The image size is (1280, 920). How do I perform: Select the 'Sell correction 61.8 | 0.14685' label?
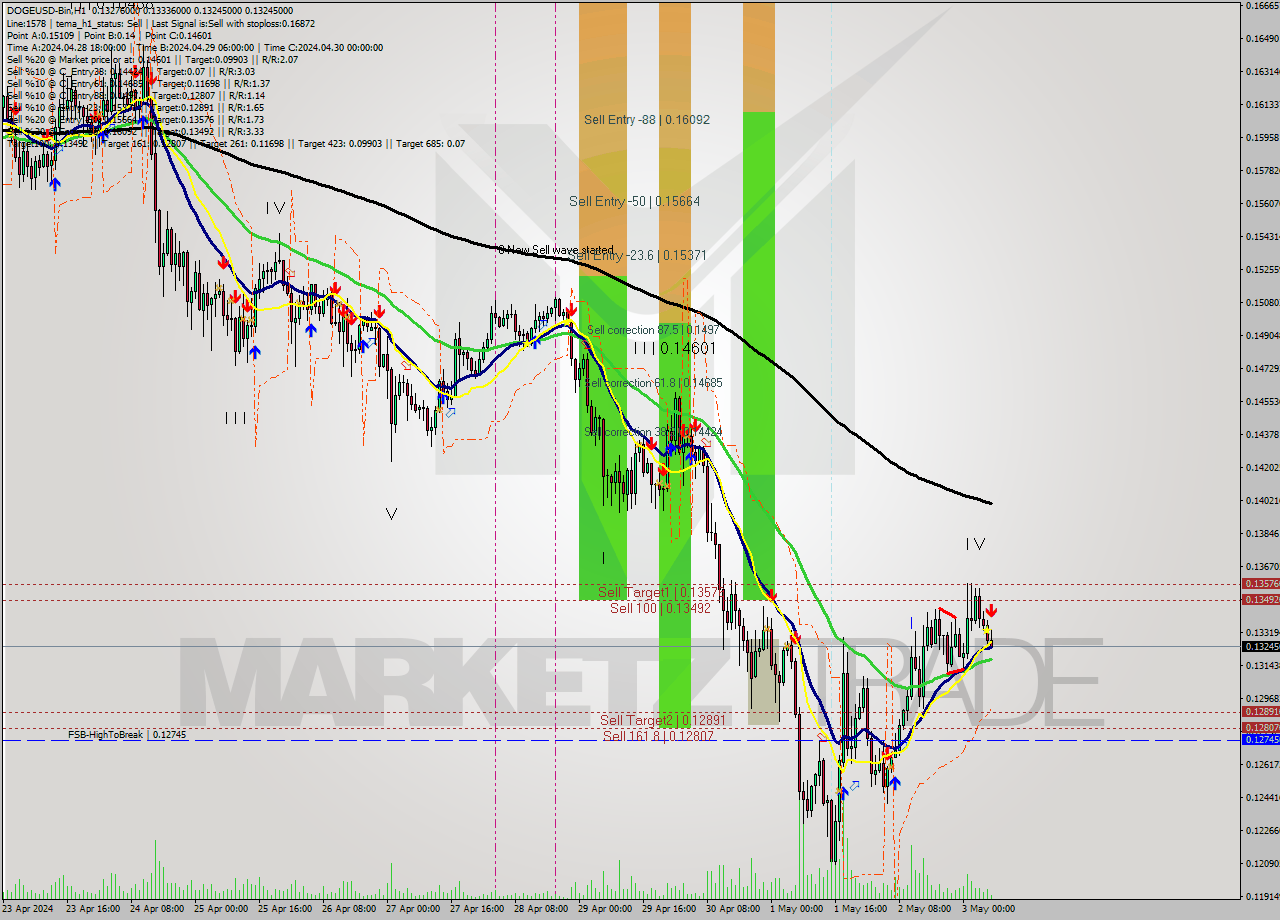click(x=654, y=383)
